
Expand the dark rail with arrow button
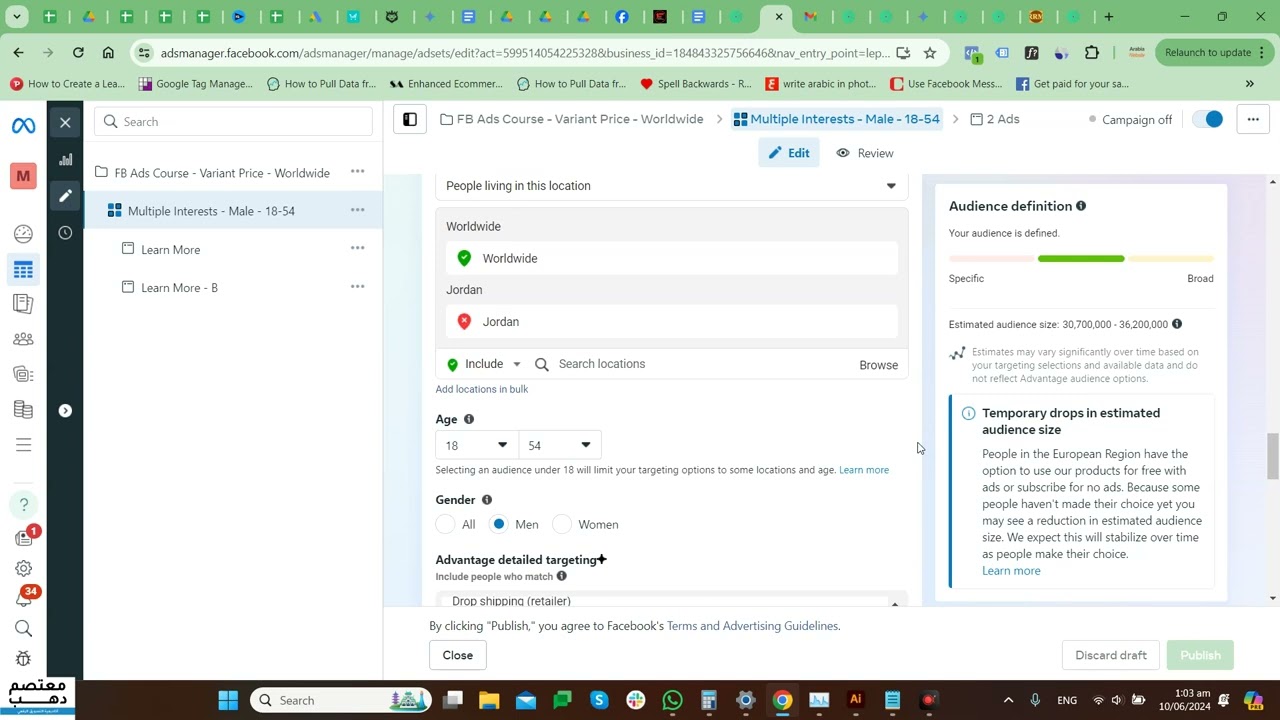[x=65, y=411]
